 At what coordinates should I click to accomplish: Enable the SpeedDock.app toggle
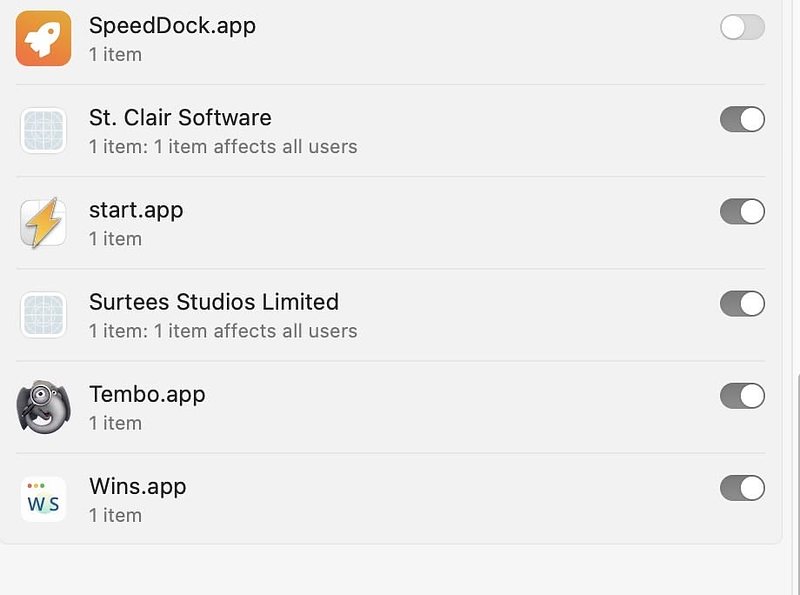742,27
